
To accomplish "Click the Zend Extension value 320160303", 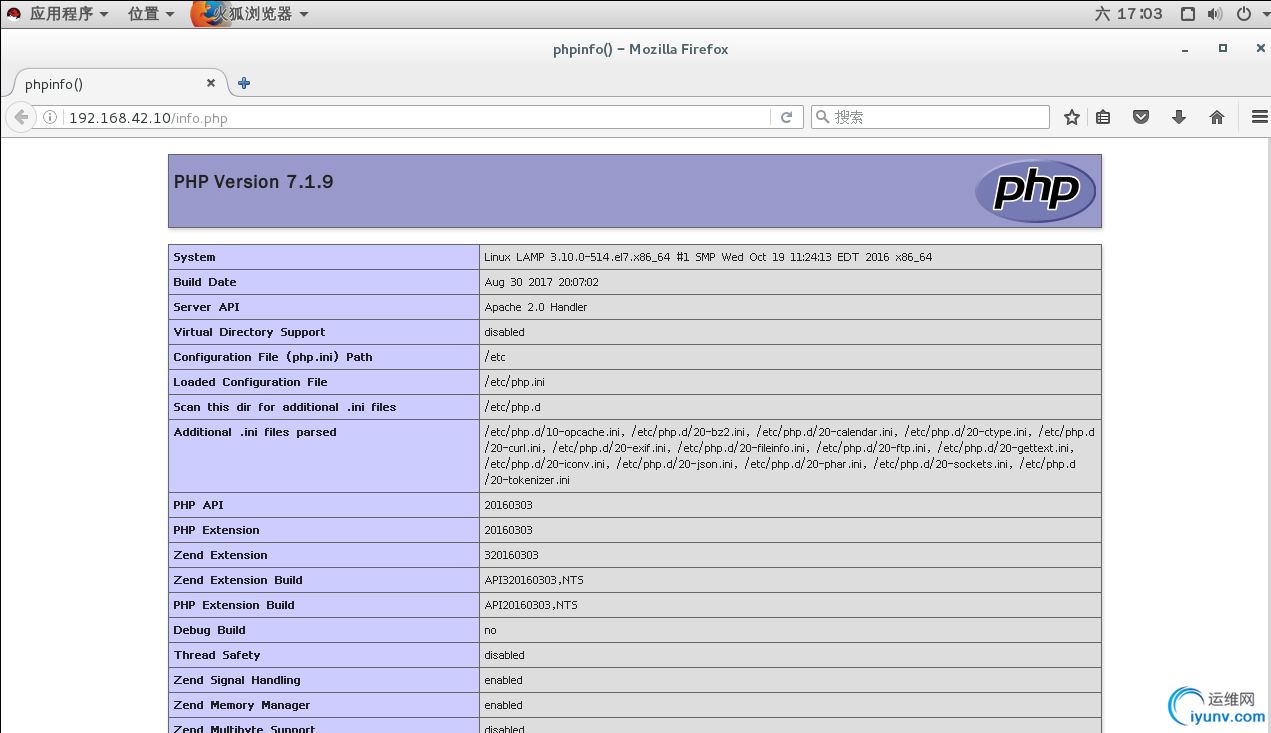I will 511,555.
